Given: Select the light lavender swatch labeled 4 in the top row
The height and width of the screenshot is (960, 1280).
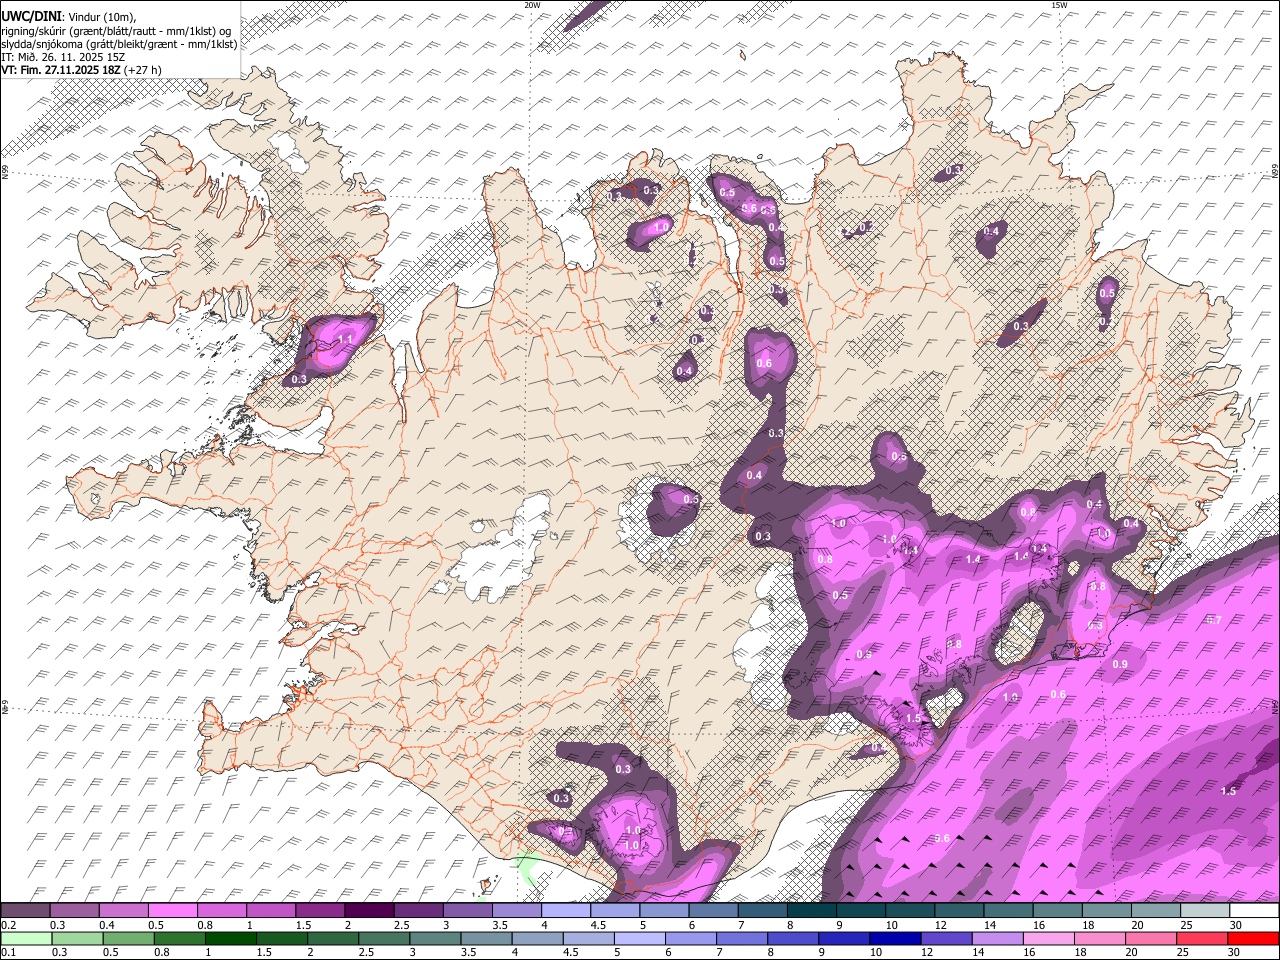Looking at the screenshot, I should coord(566,911).
